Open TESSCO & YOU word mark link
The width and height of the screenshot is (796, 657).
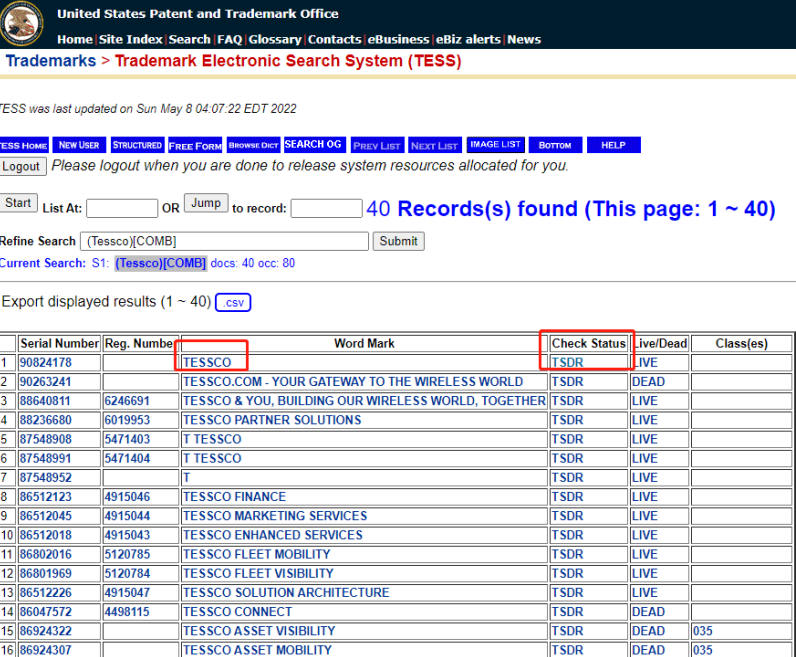coord(364,401)
